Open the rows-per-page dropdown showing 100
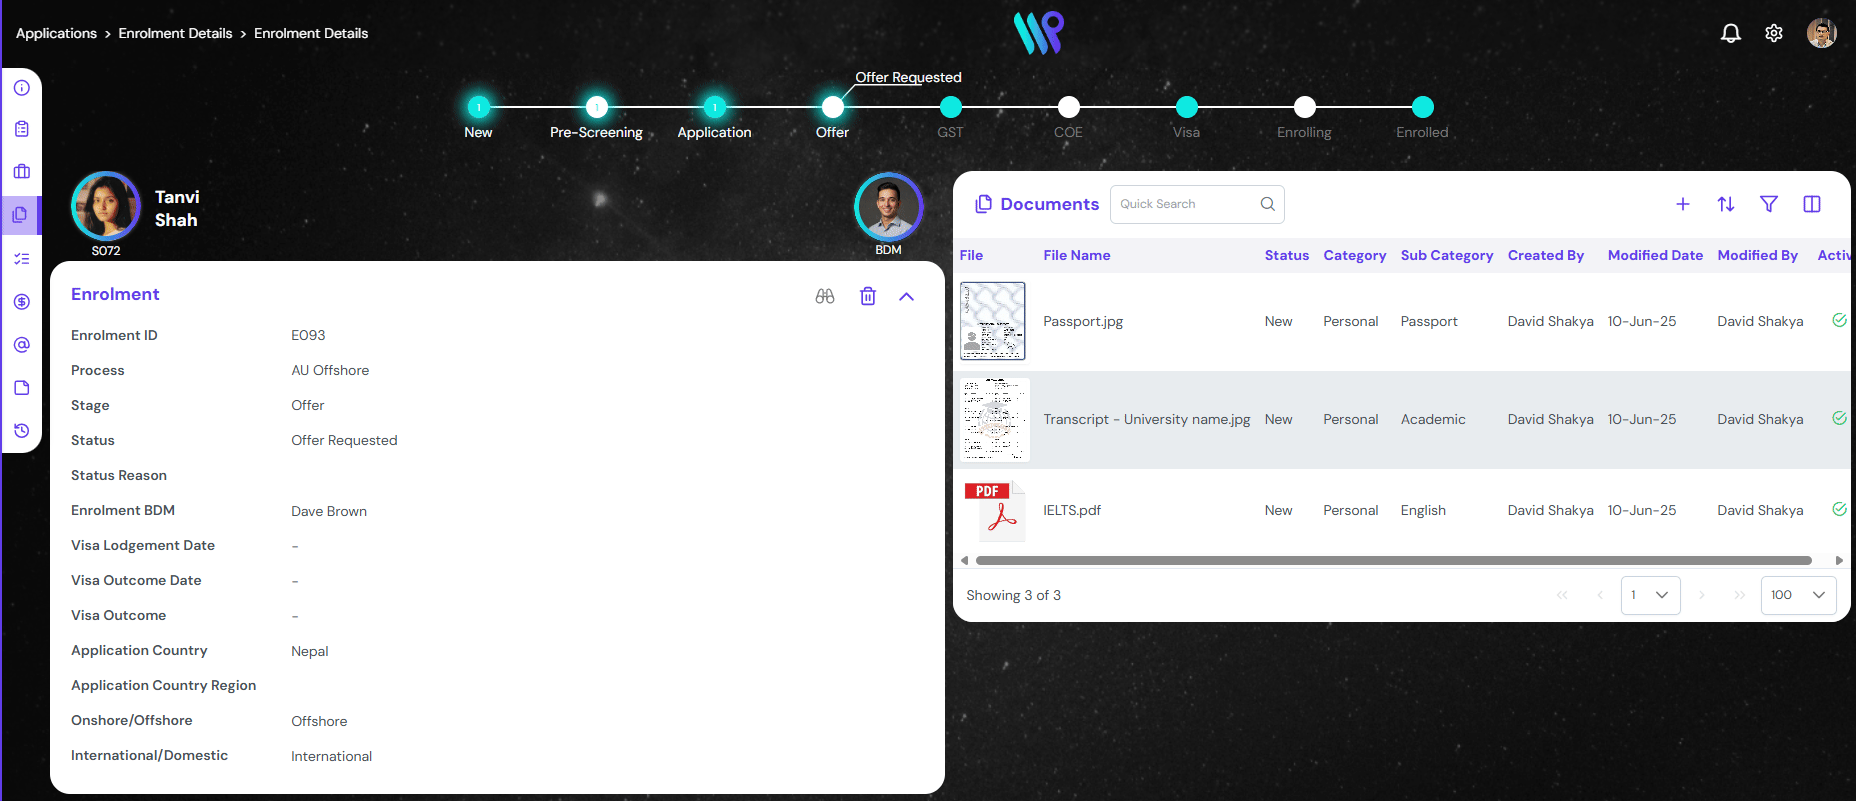This screenshot has width=1856, height=801. click(x=1797, y=595)
